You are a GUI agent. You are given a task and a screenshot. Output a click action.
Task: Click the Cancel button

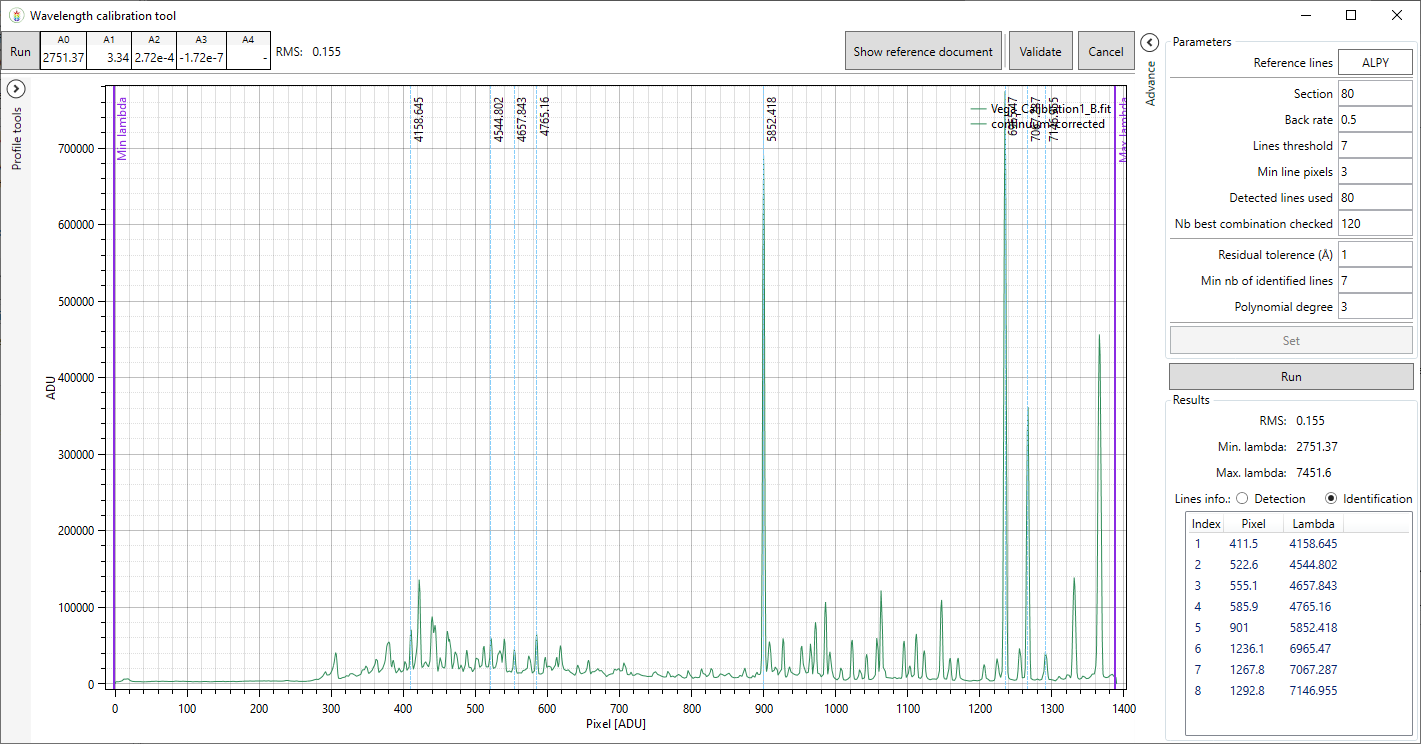(1106, 51)
